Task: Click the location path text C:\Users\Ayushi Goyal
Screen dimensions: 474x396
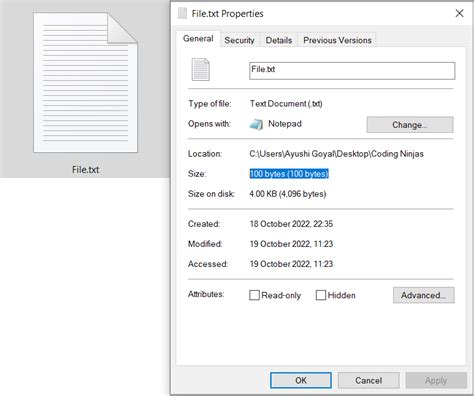Action: pyautogui.click(x=292, y=154)
